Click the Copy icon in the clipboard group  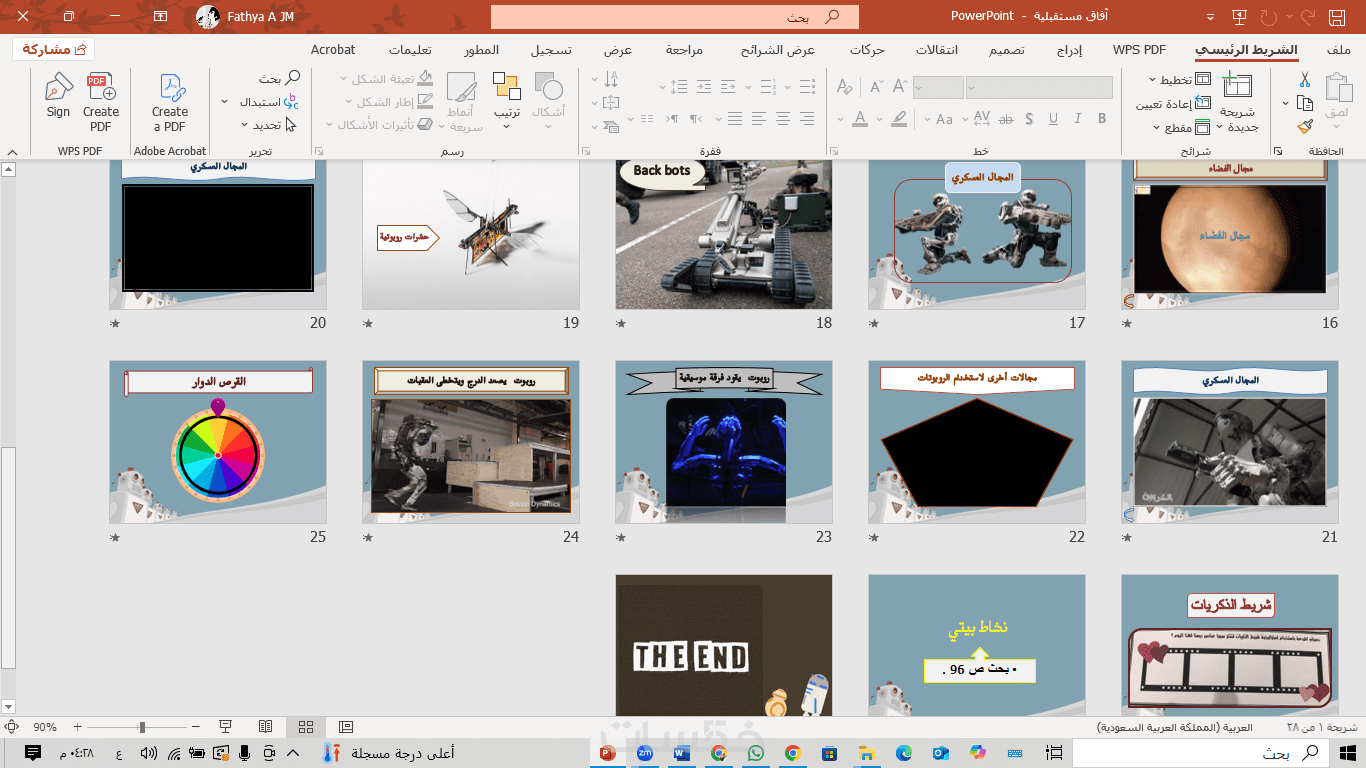point(1304,103)
